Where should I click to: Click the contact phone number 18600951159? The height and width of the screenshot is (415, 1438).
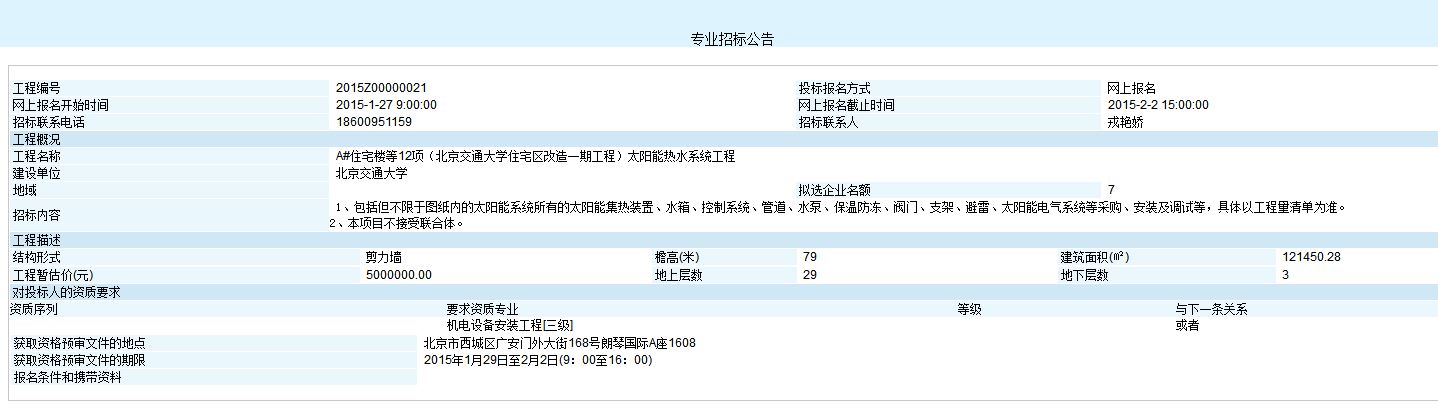374,122
